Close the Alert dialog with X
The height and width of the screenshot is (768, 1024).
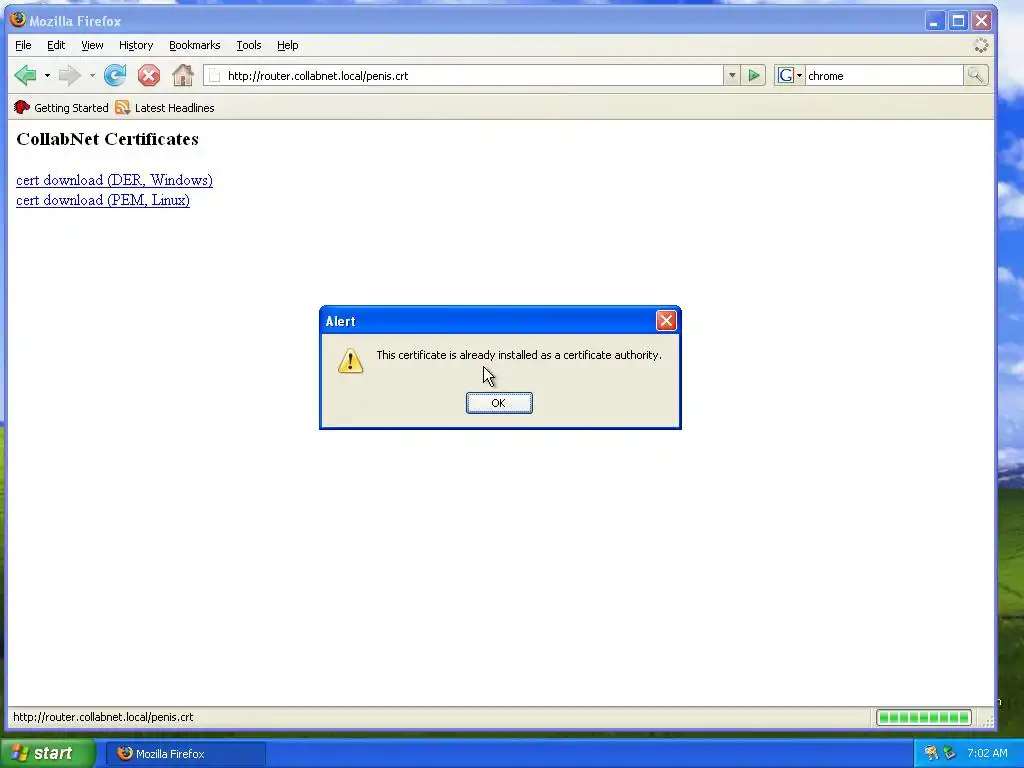[665, 321]
